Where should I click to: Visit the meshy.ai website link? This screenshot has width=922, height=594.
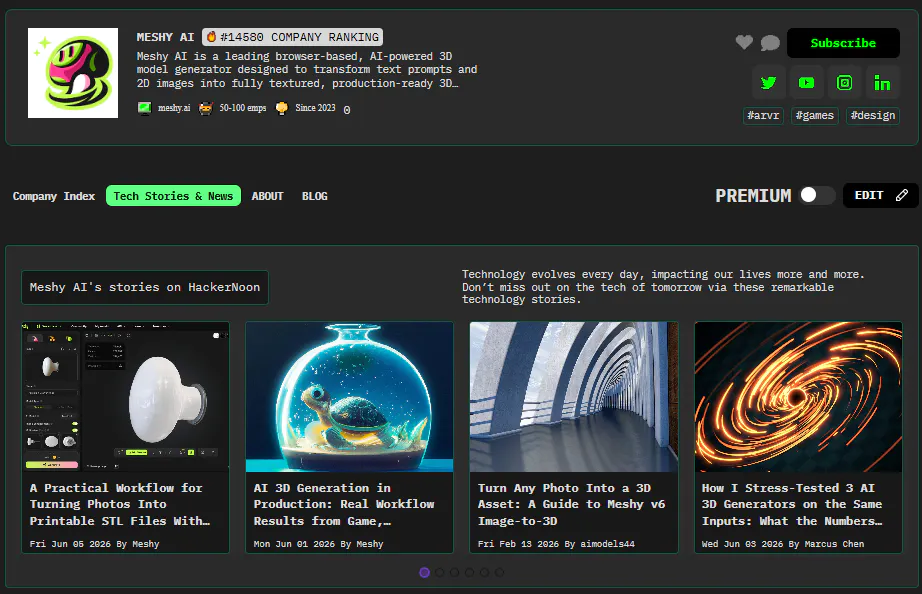(174, 108)
